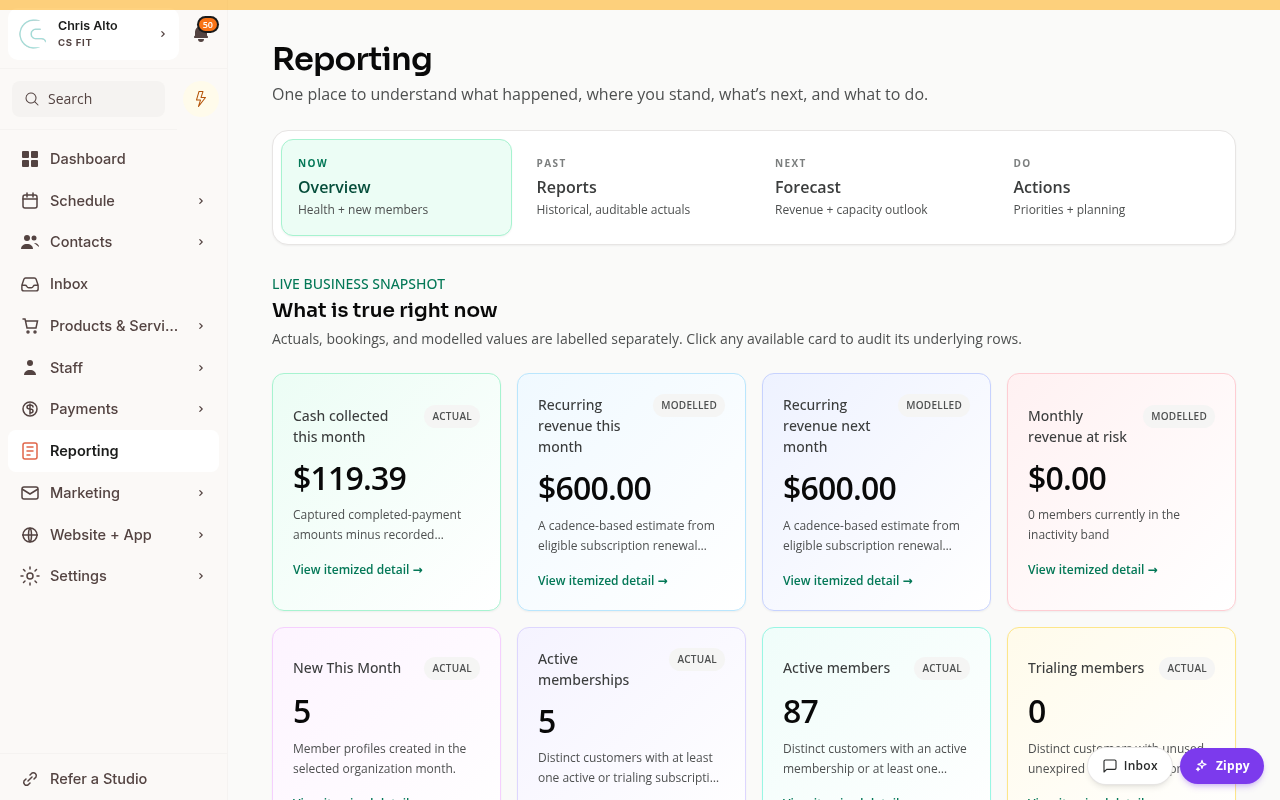Open Dashboard in the sidebar
This screenshot has height=800, width=1280.
(x=113, y=159)
